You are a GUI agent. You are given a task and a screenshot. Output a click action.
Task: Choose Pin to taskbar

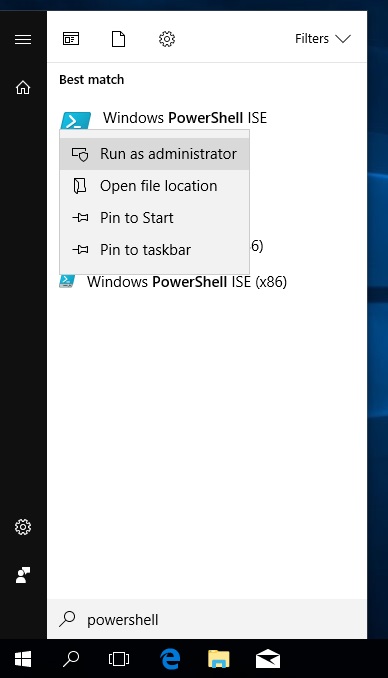(154, 250)
